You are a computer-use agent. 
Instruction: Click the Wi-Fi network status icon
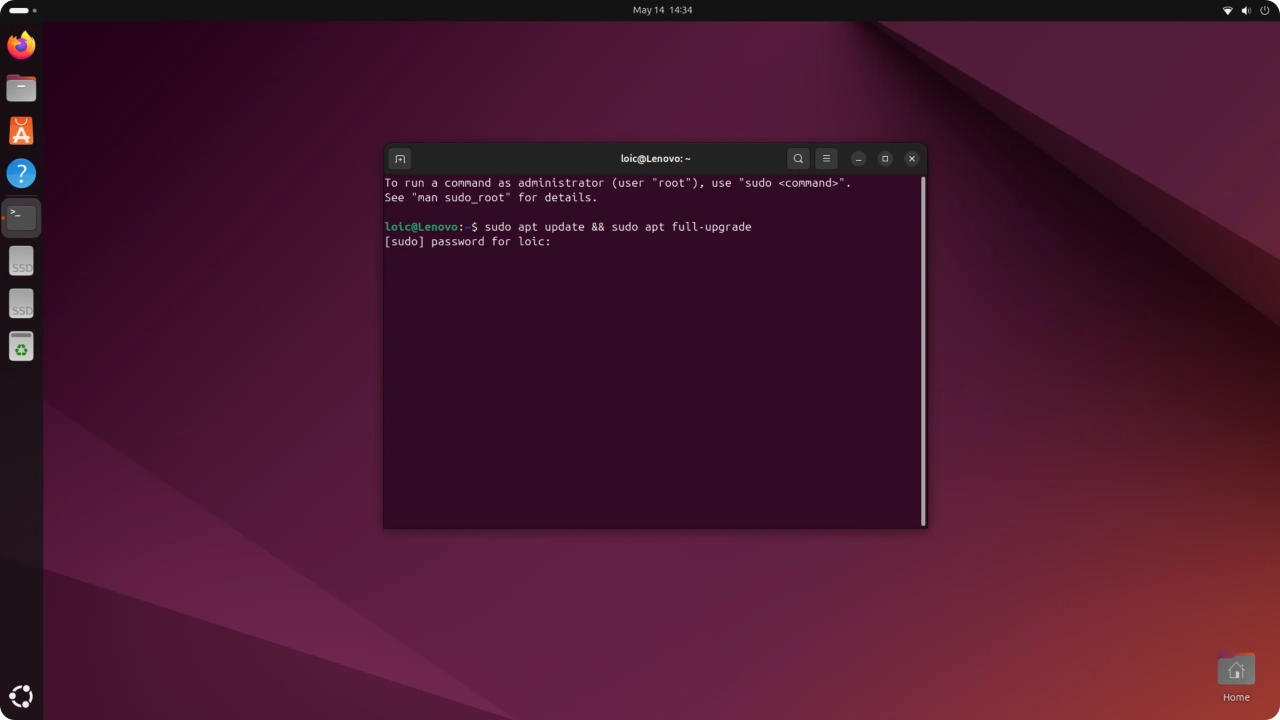coord(1228,10)
